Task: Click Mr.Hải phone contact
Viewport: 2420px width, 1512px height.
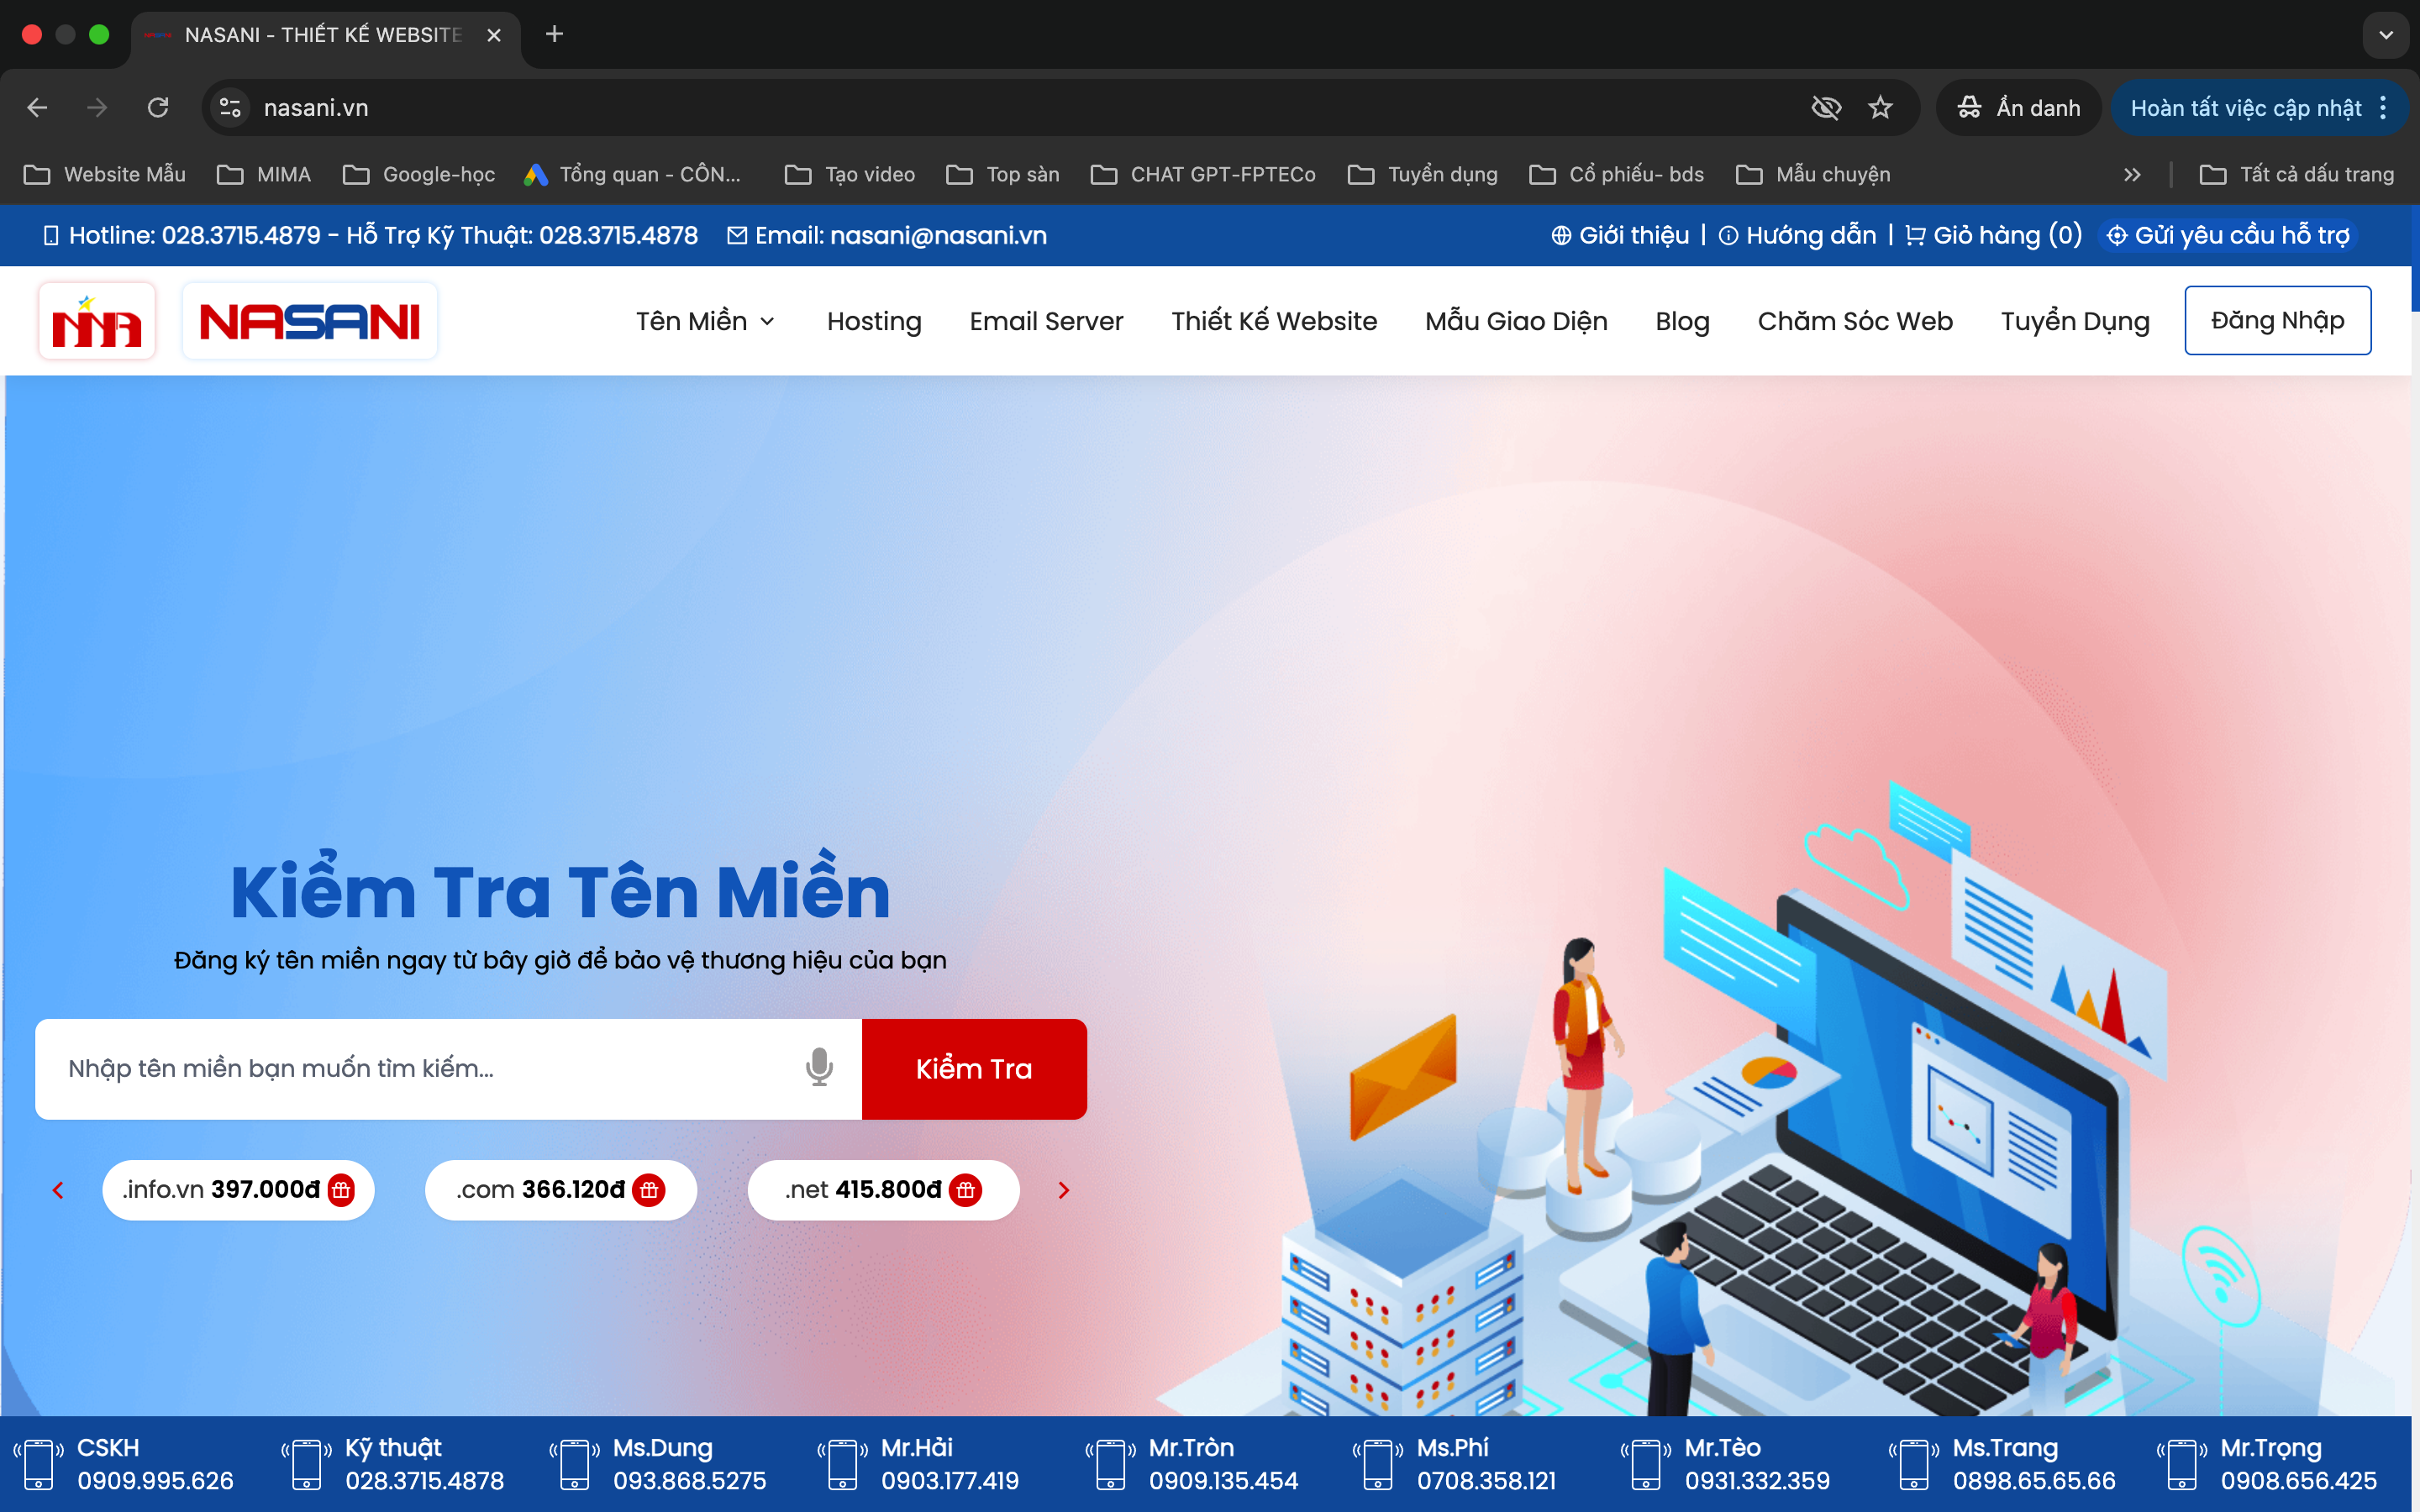Action: (918, 1464)
